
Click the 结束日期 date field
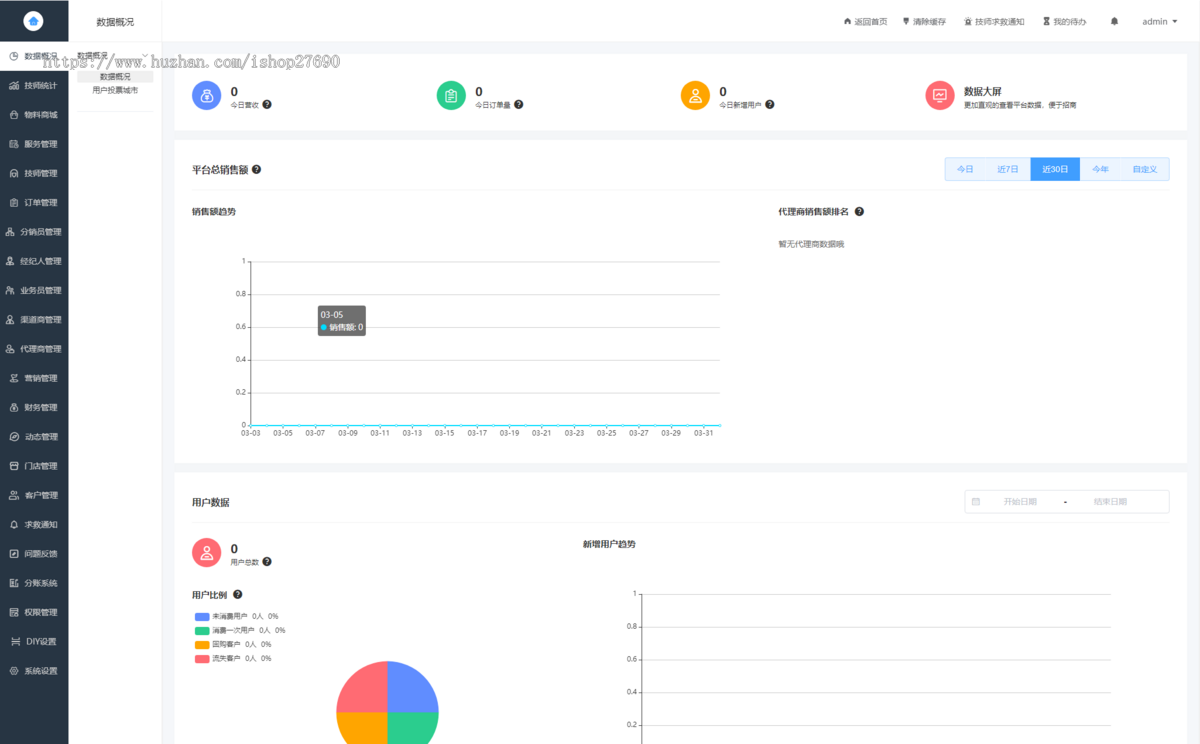coord(1110,502)
